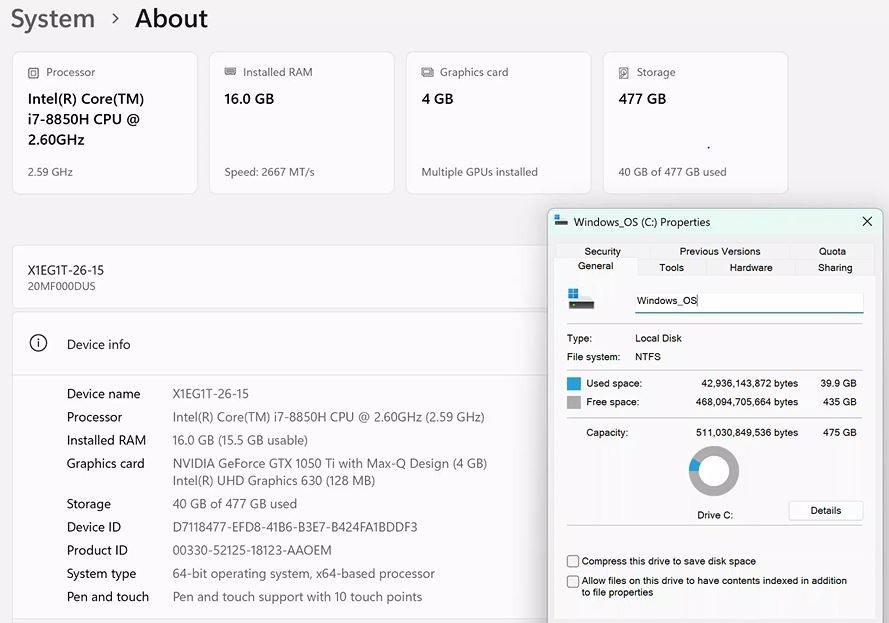This screenshot has width=889, height=623.
Task: Expand the Device info section header
Action: [x=281, y=344]
